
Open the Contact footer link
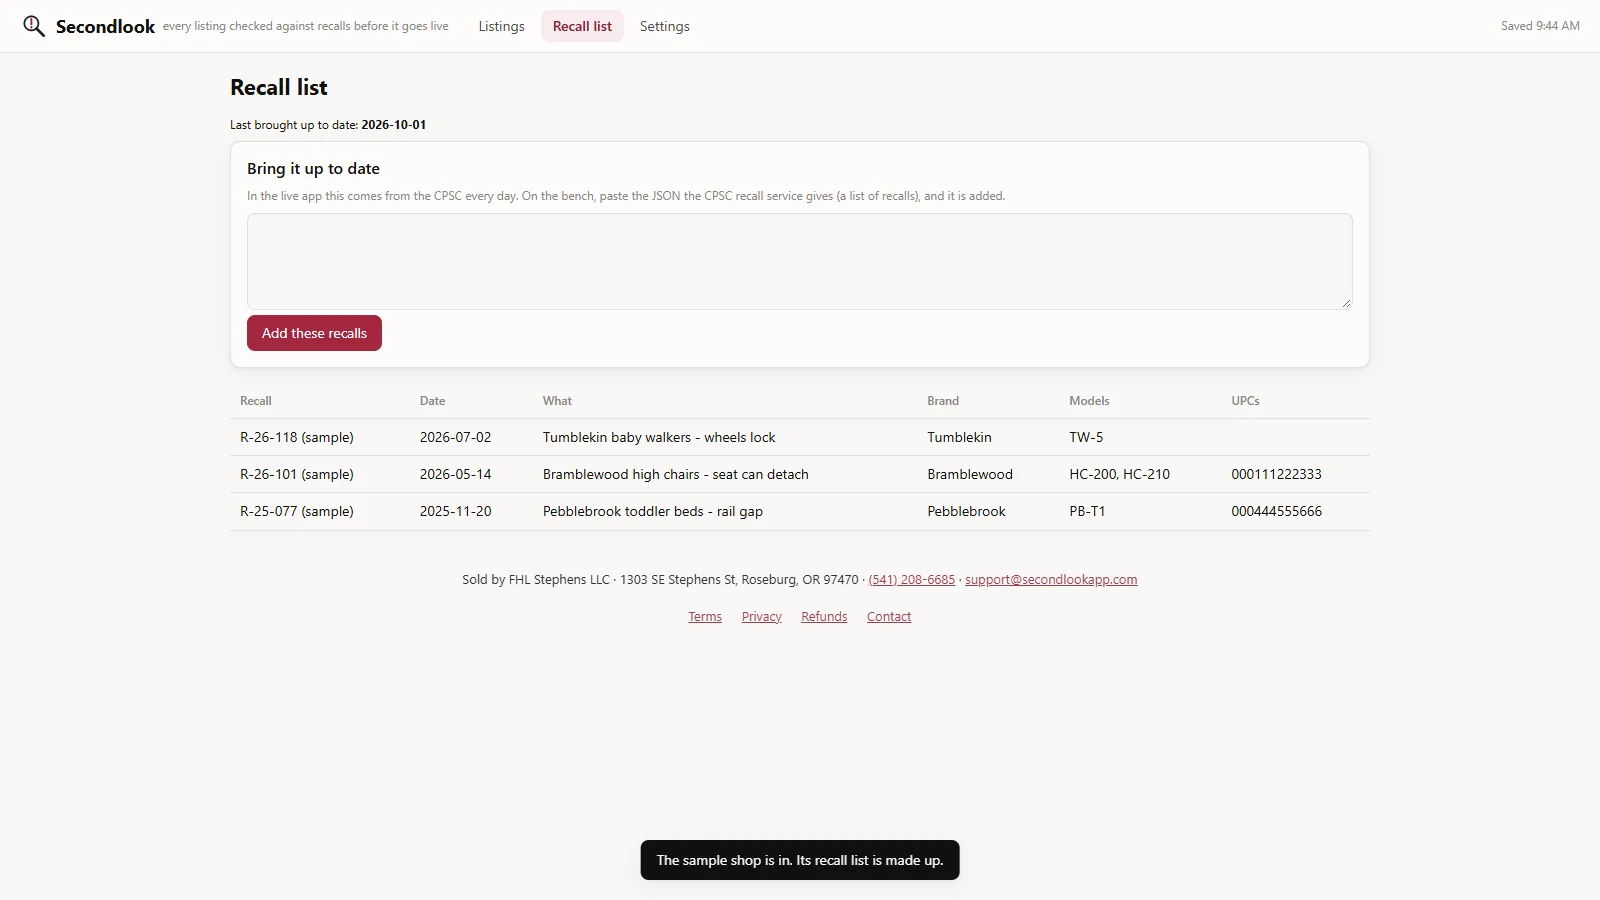click(889, 617)
